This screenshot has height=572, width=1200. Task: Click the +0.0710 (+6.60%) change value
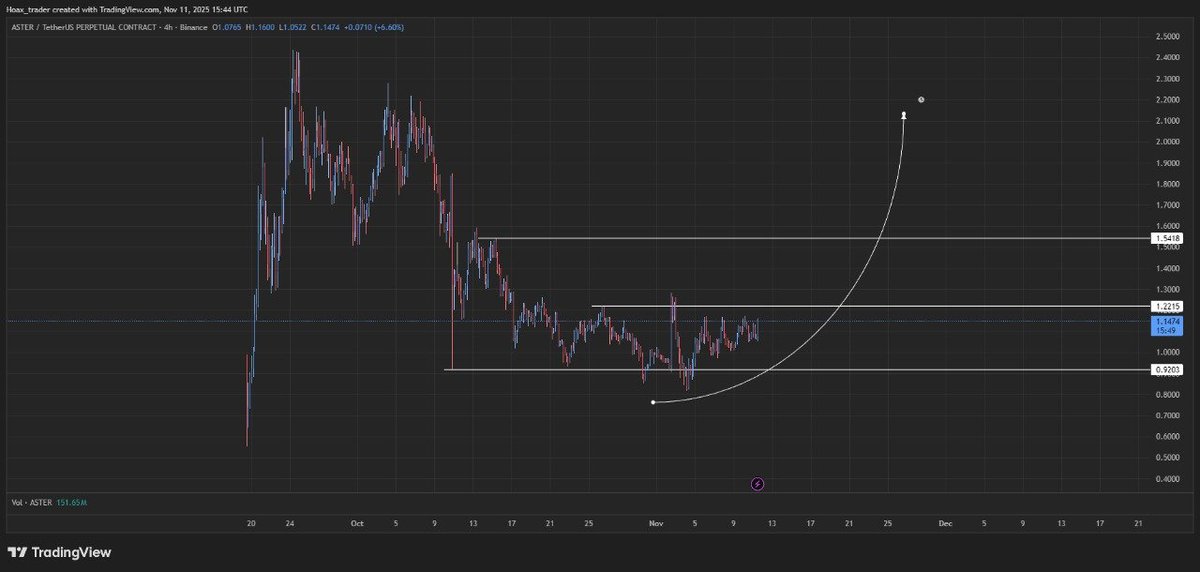(x=373, y=27)
